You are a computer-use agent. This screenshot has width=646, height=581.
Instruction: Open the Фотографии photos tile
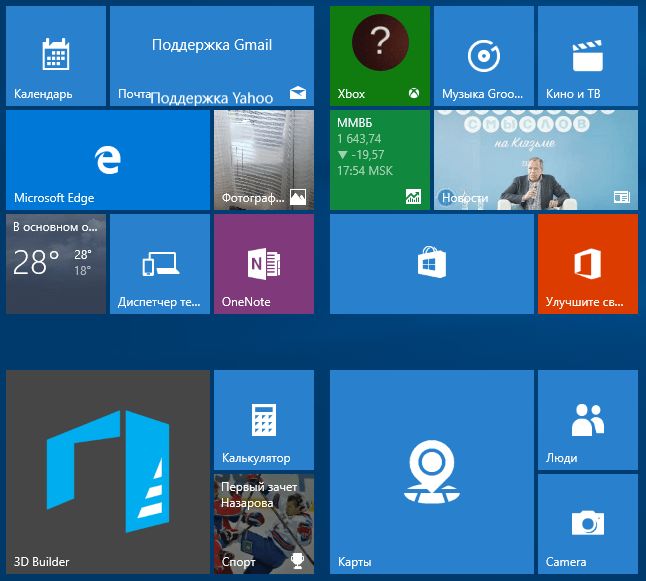pos(264,160)
